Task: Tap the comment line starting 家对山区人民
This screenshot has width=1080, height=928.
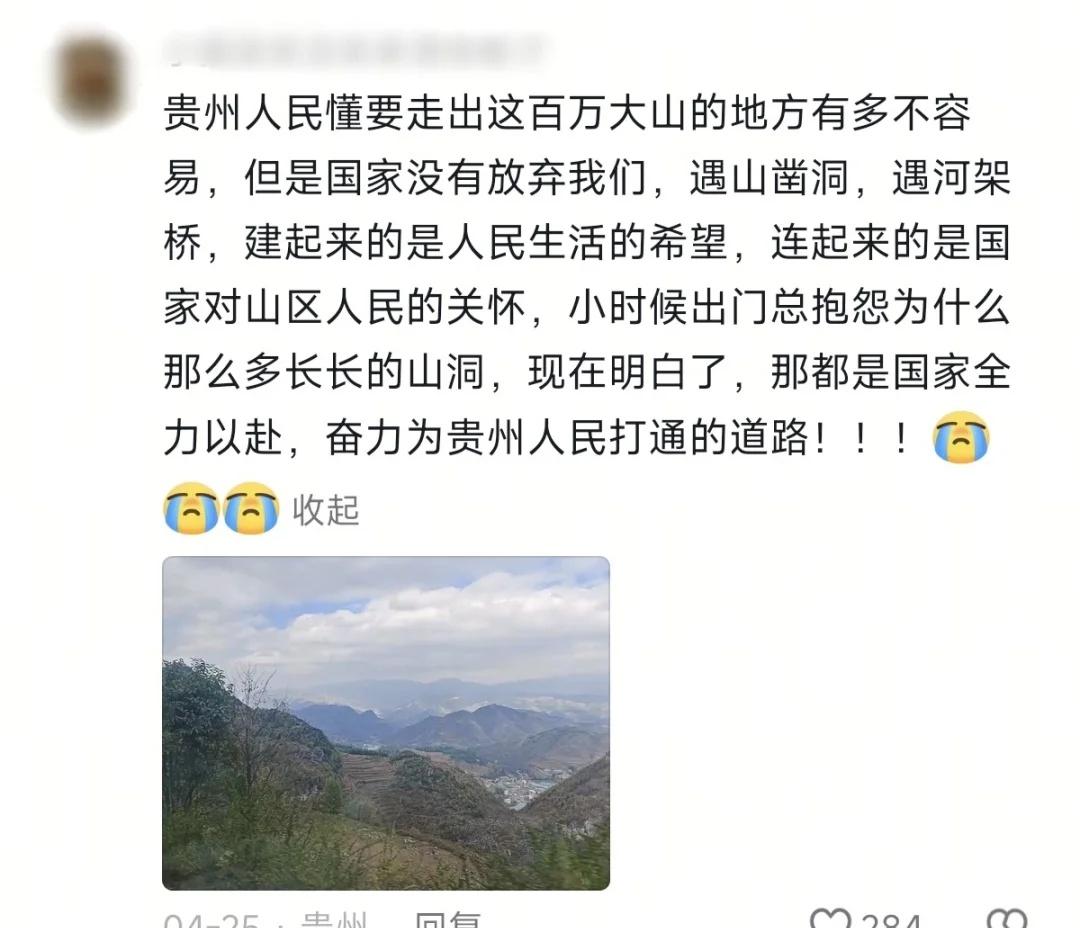Action: [587, 307]
